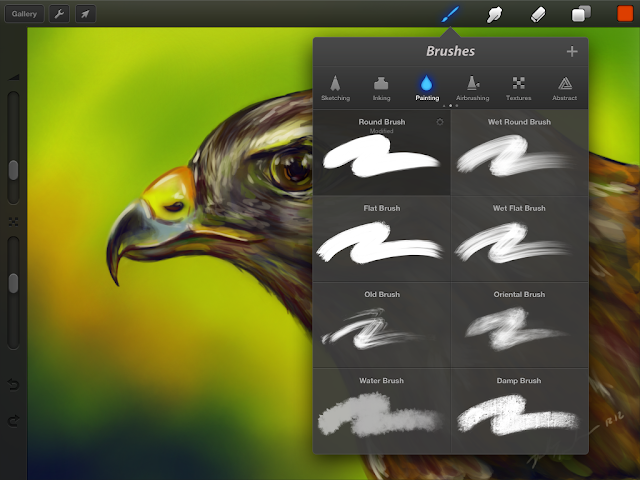Choose the Damp Brush
Screen dimensions: 640x480
519,411
